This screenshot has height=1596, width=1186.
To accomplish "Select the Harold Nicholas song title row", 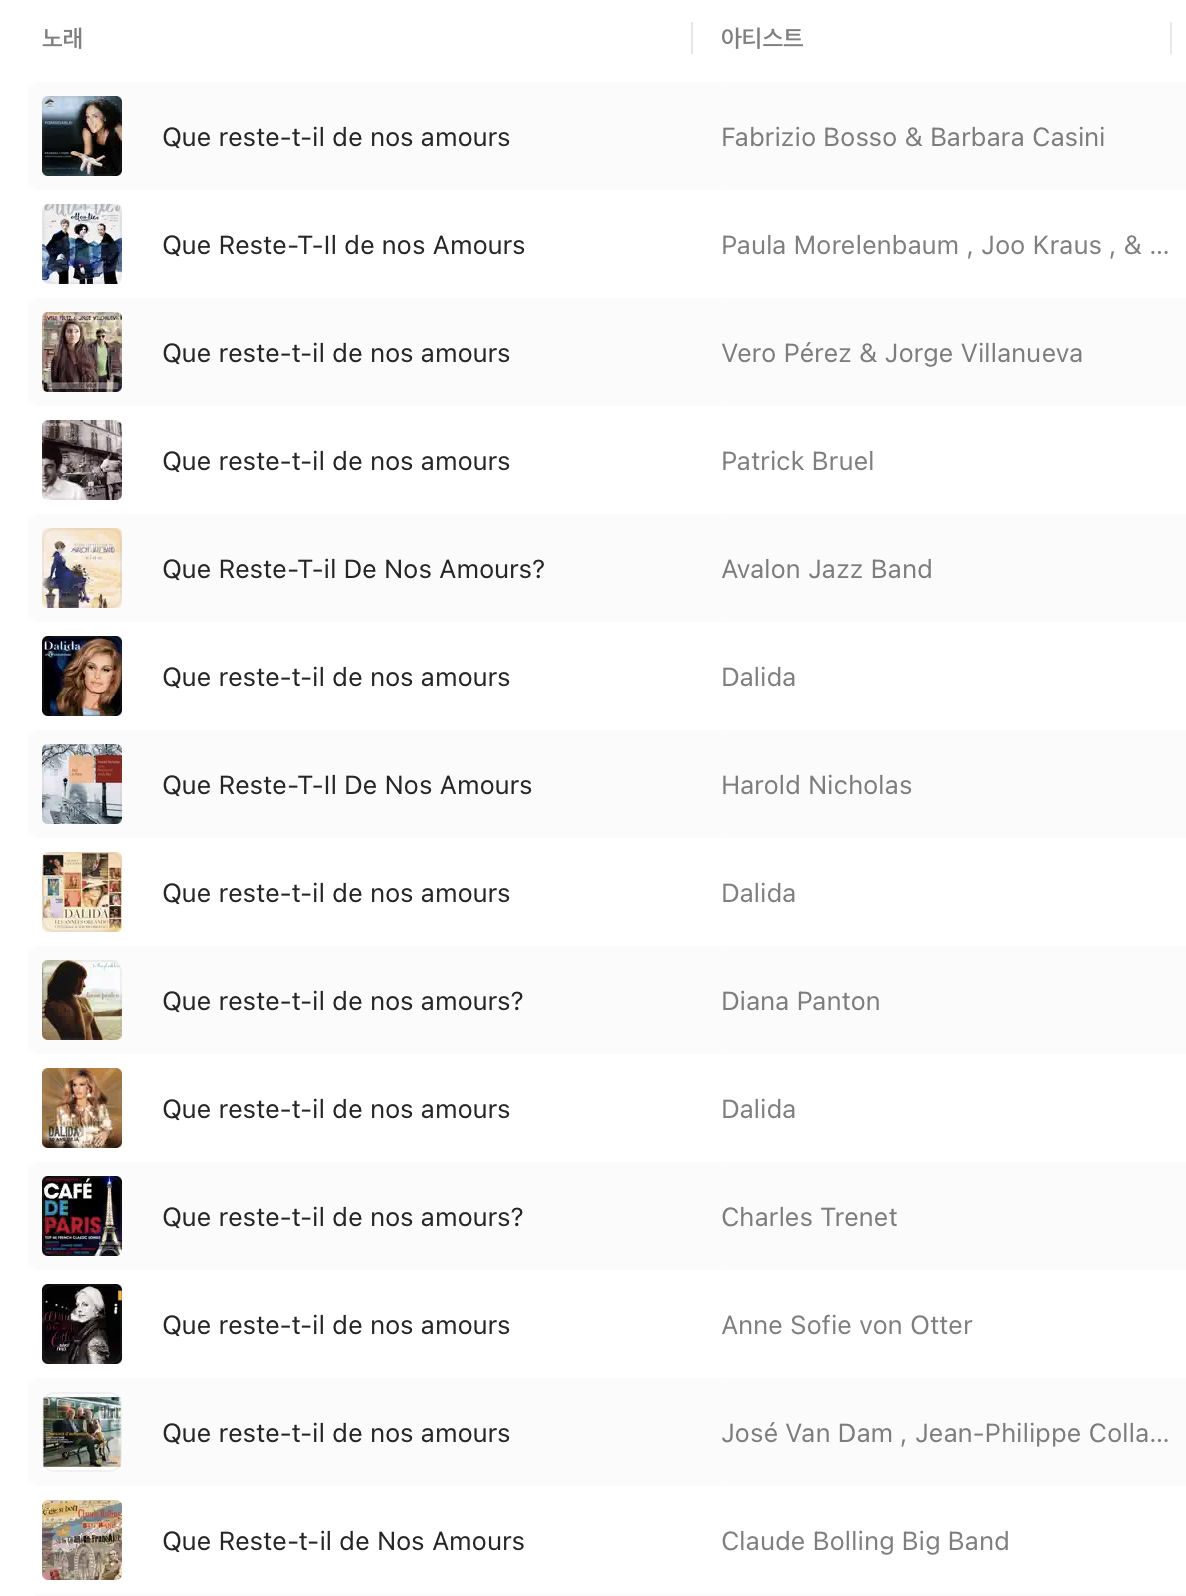I will [347, 785].
